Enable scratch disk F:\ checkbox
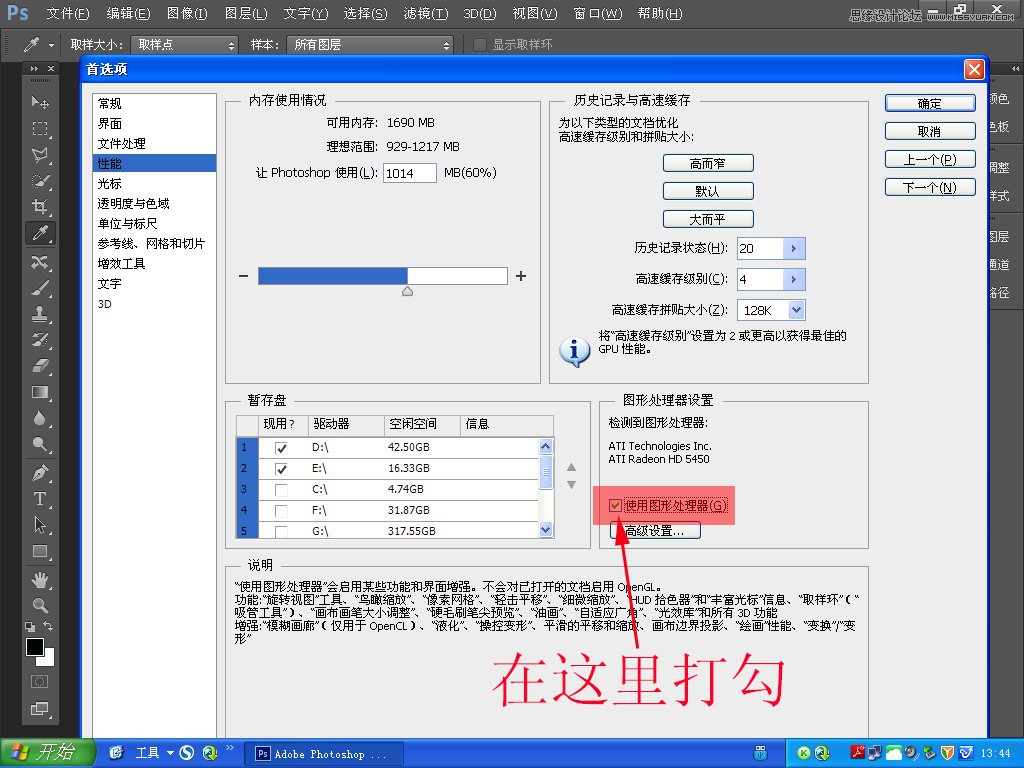The width and height of the screenshot is (1024, 768). coord(281,511)
